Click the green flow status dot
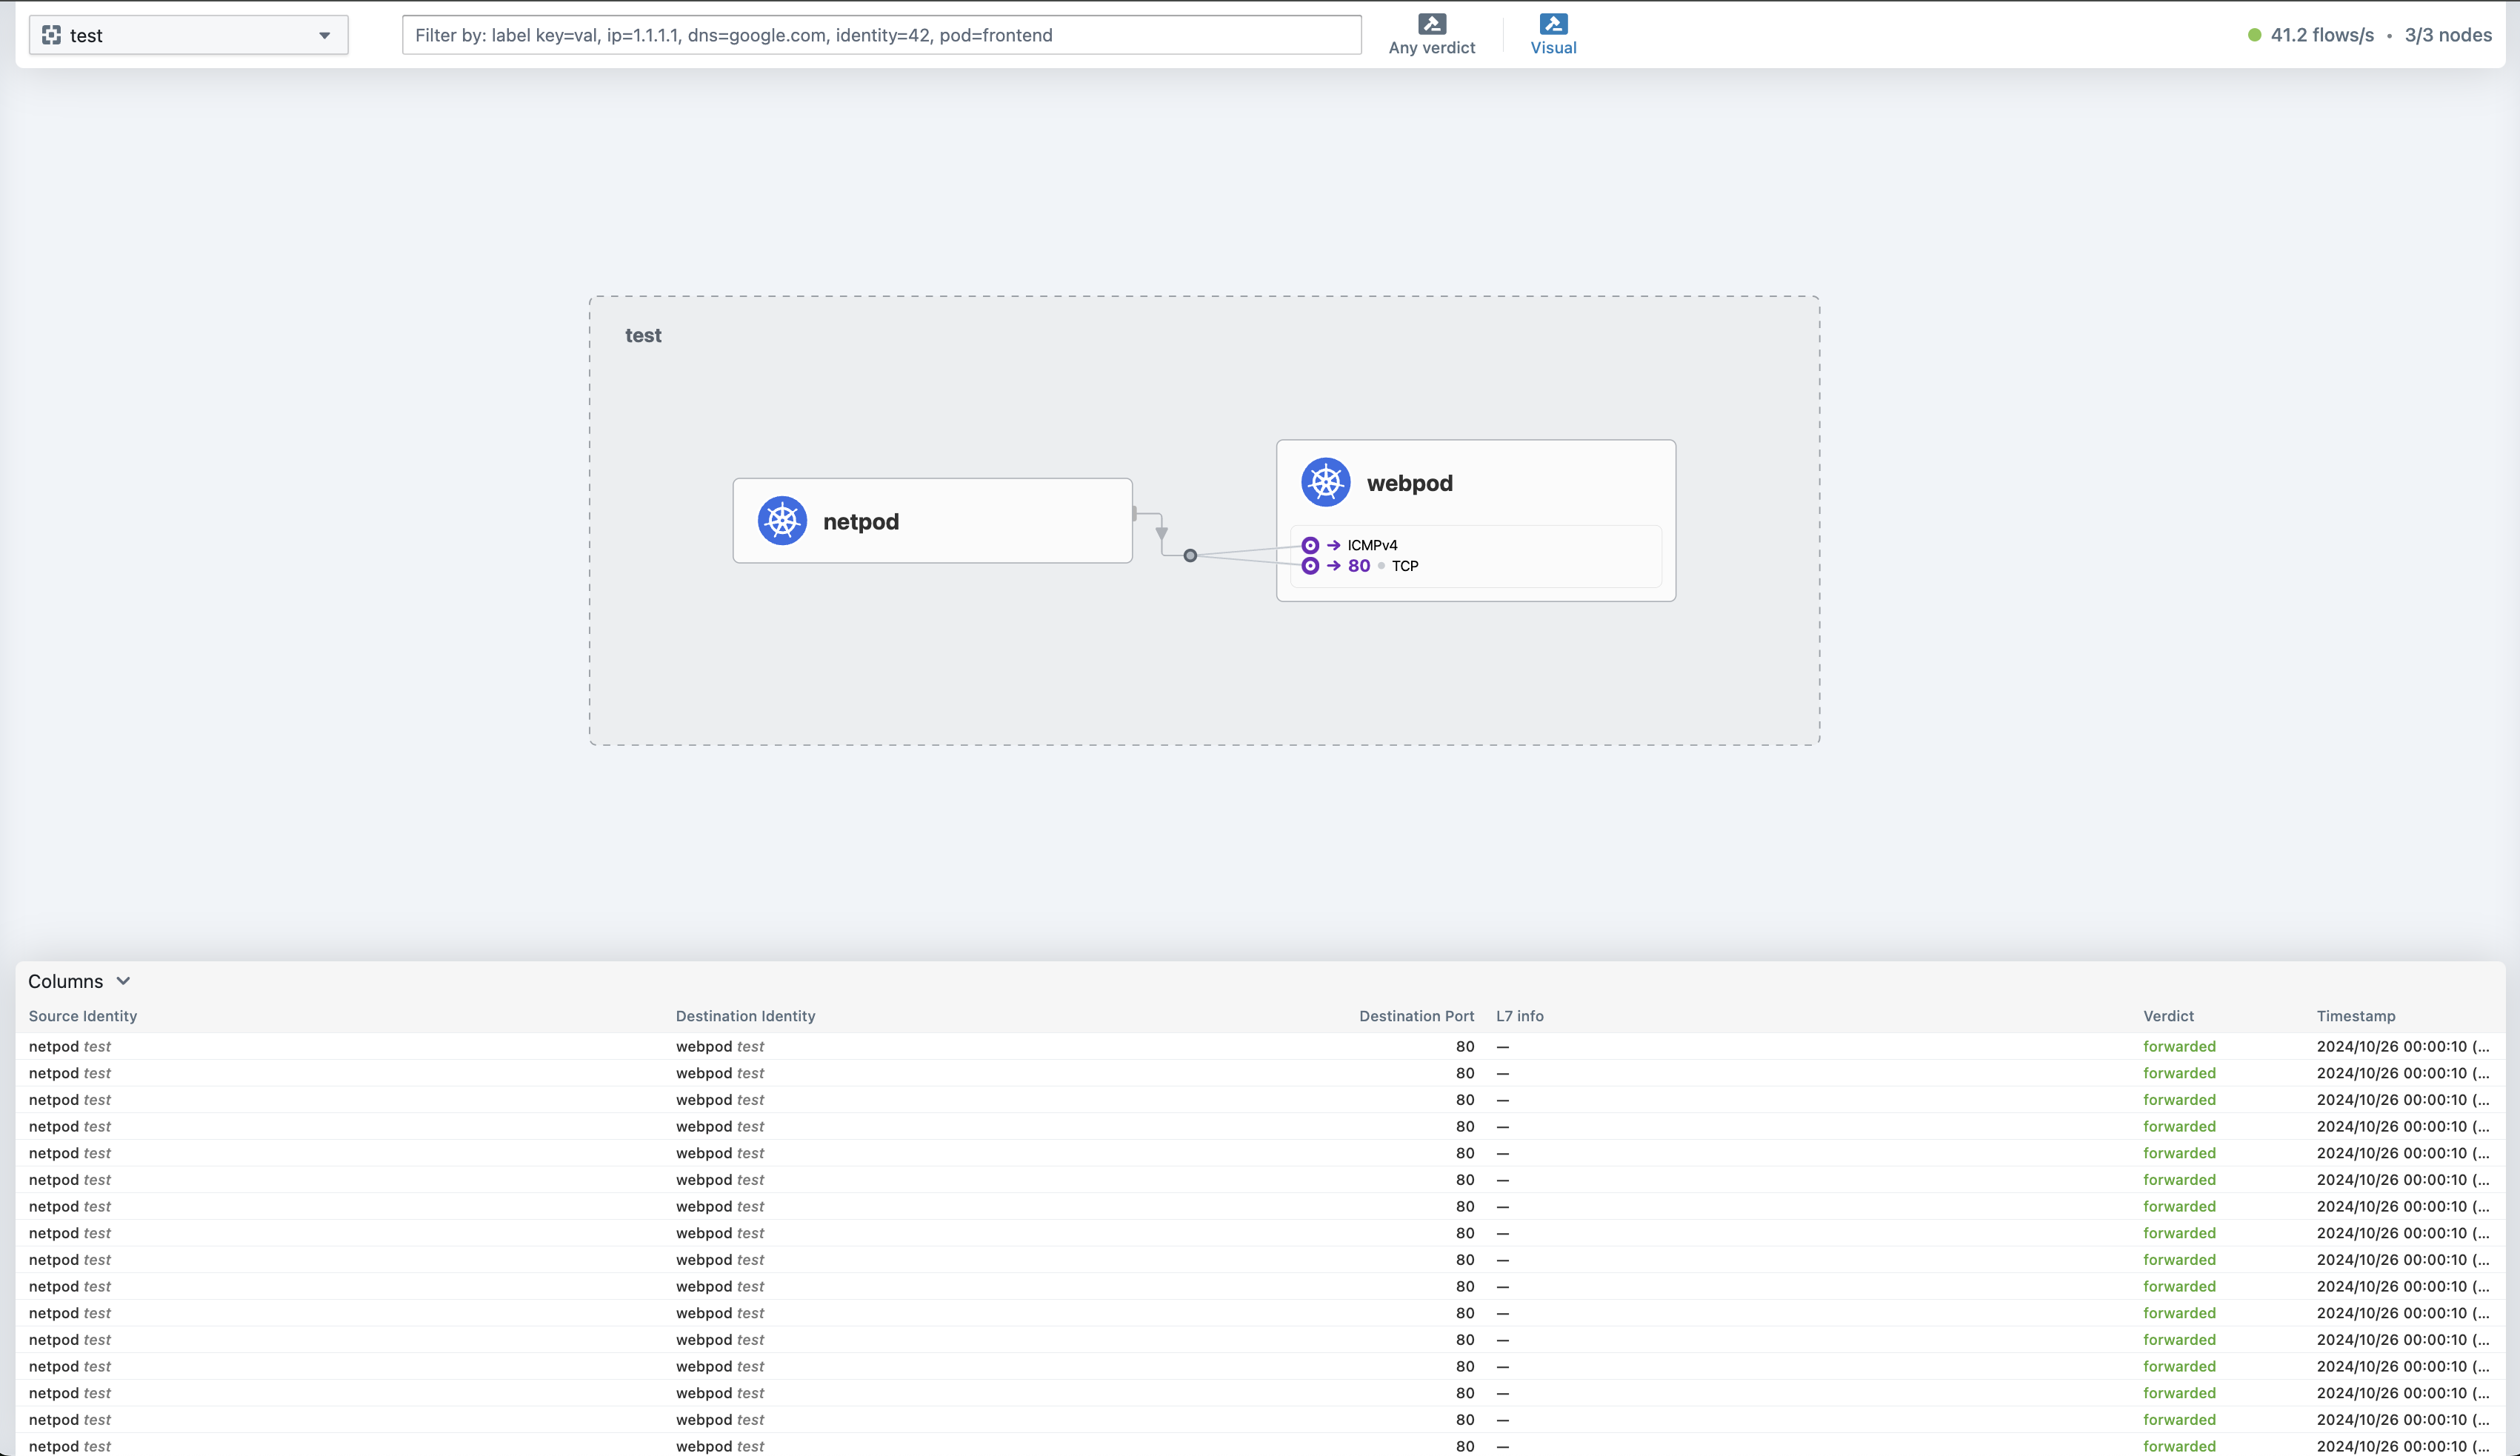Viewport: 2520px width, 1456px height. pos(2254,35)
